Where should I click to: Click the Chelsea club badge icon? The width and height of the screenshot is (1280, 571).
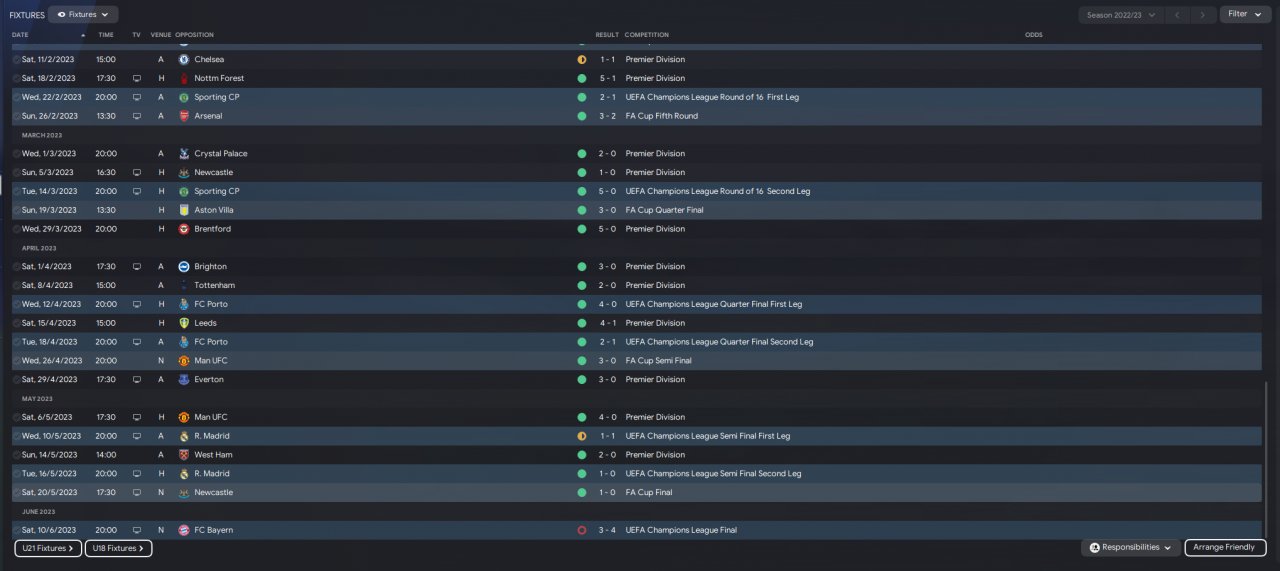pyautogui.click(x=184, y=59)
